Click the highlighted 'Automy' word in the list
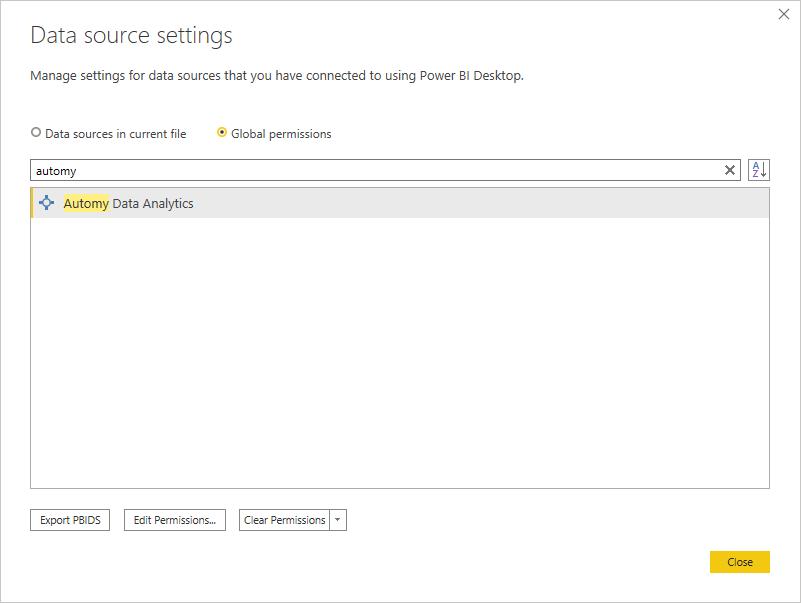Viewport: 801px width, 603px height. [86, 203]
